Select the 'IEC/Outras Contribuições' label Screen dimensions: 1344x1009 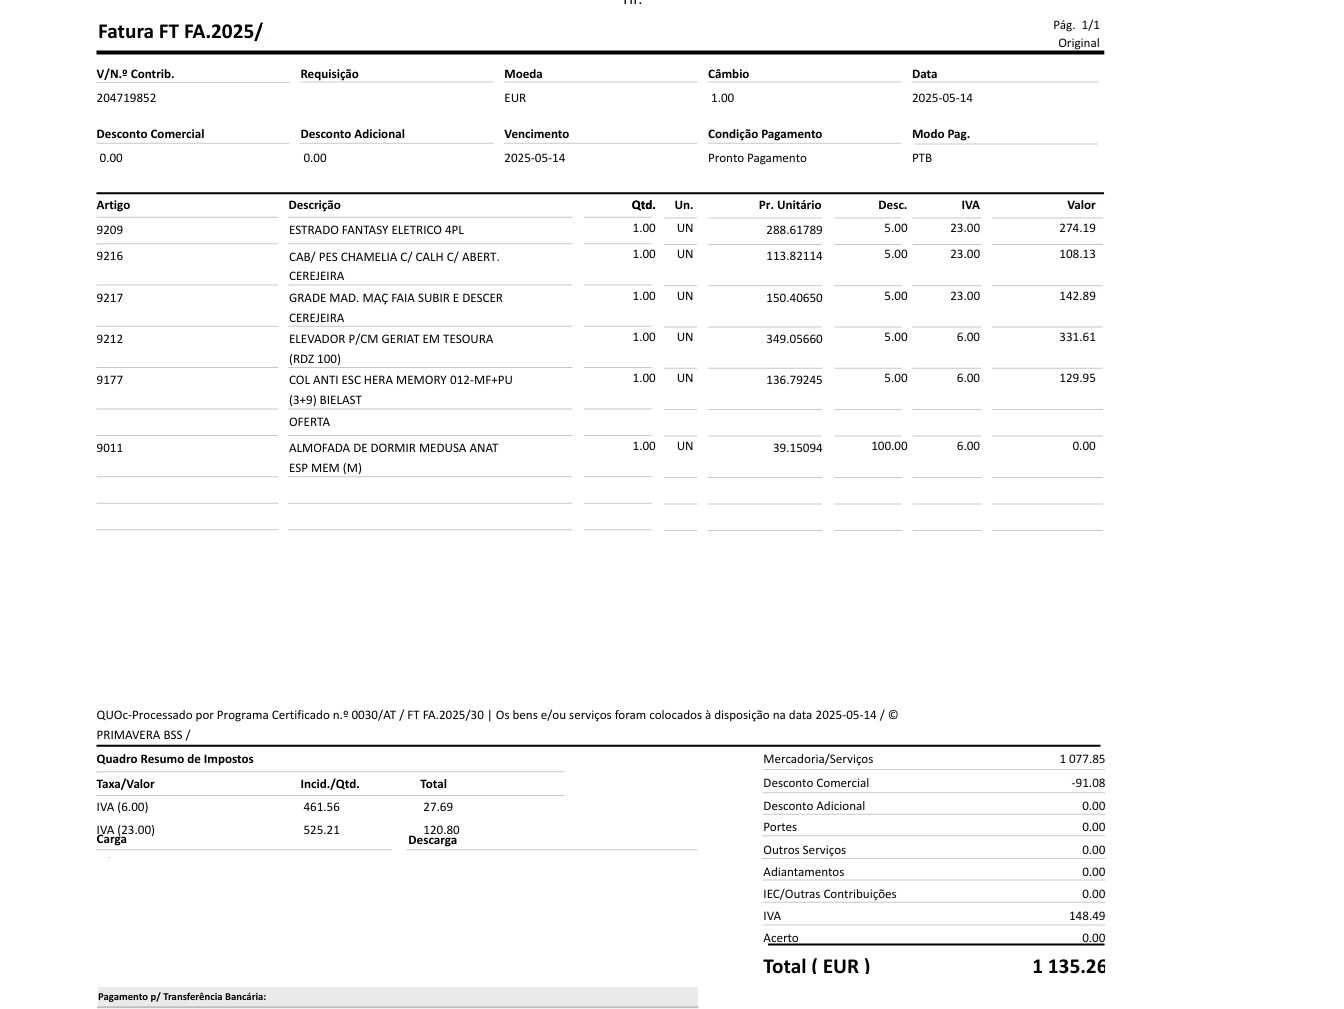coord(830,894)
